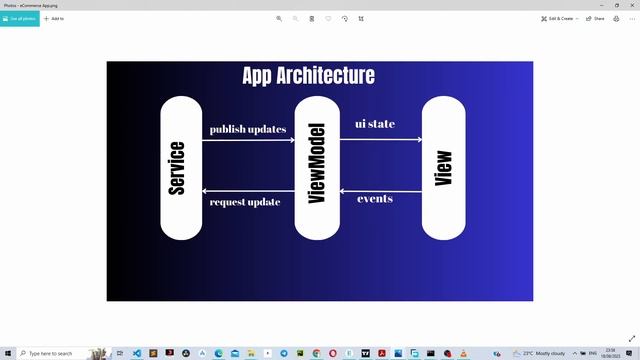Print the photo using printer icon
The width and height of the screenshot is (640, 360).
point(616,19)
